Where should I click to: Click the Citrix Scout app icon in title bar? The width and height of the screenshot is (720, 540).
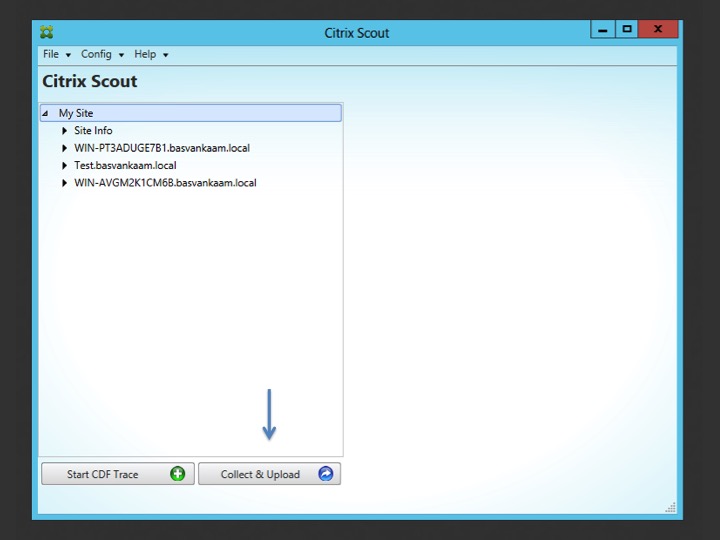coord(46,32)
